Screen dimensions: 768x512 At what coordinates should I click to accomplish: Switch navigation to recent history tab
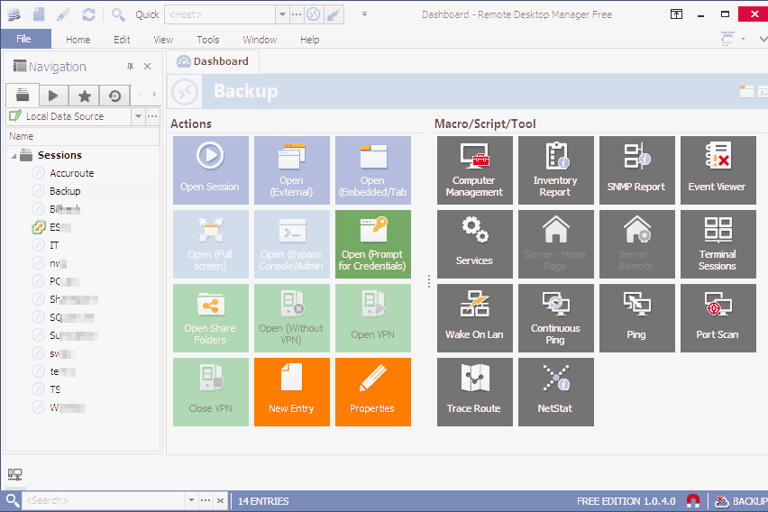115,96
